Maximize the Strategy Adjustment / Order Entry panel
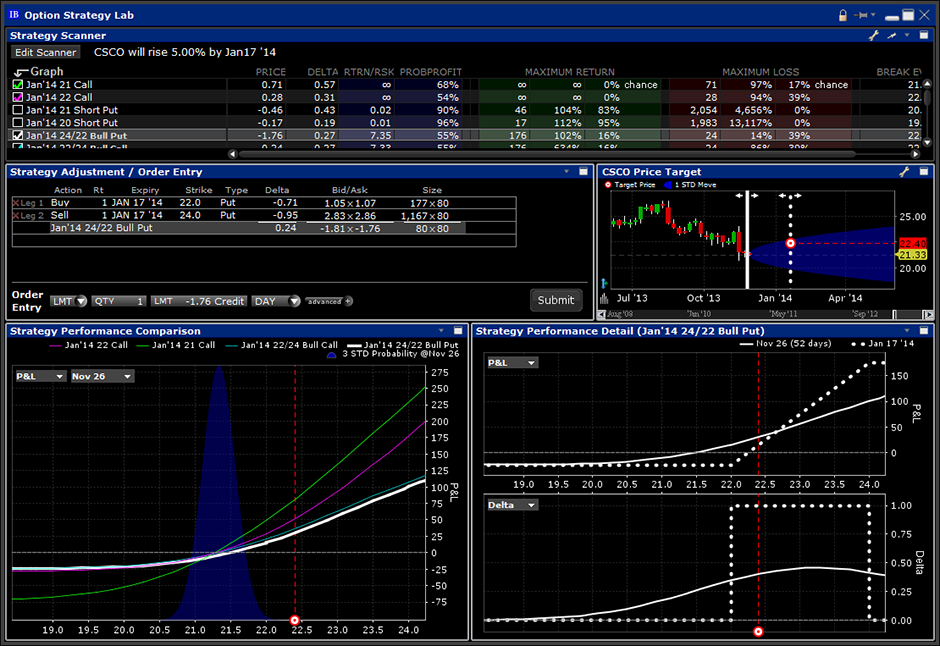Screen dimensions: 940x646 click(583, 171)
